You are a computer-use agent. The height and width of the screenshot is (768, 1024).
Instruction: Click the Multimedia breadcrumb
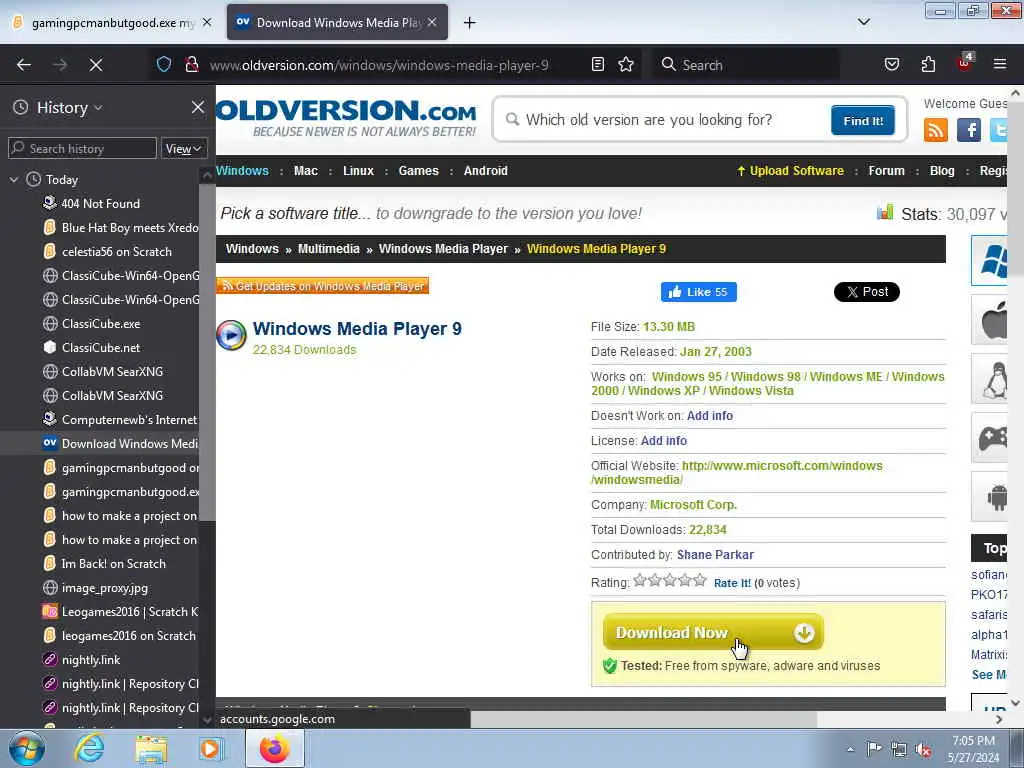pyautogui.click(x=328, y=249)
